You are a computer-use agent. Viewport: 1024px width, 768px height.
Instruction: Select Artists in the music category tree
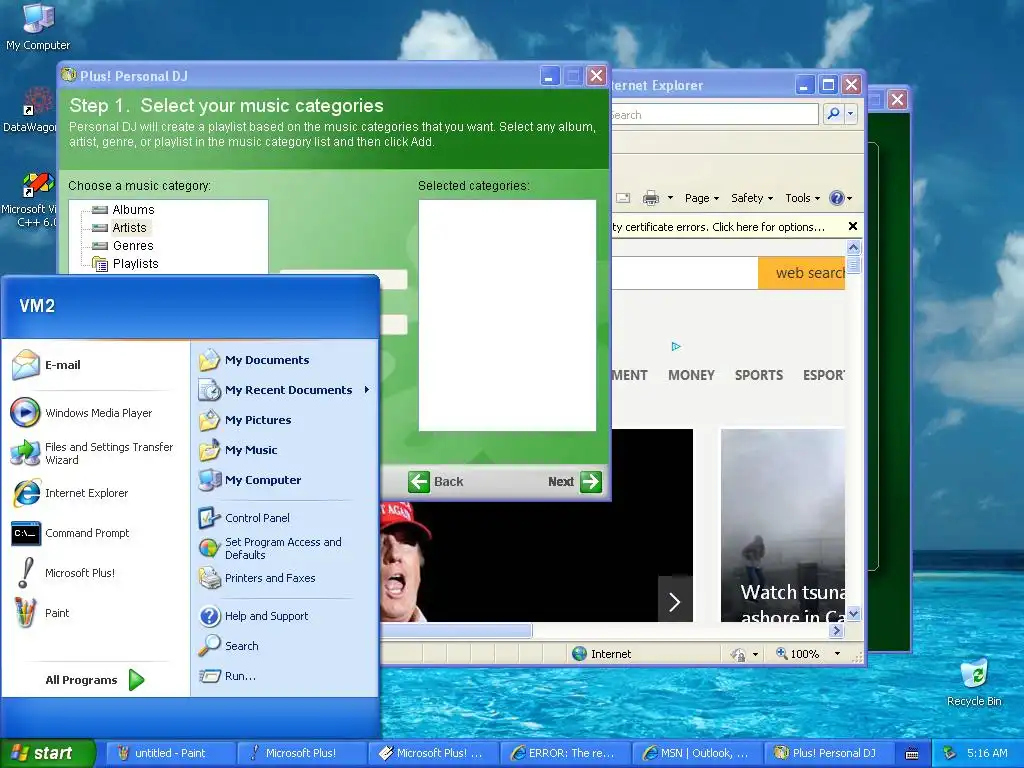pyautogui.click(x=129, y=227)
